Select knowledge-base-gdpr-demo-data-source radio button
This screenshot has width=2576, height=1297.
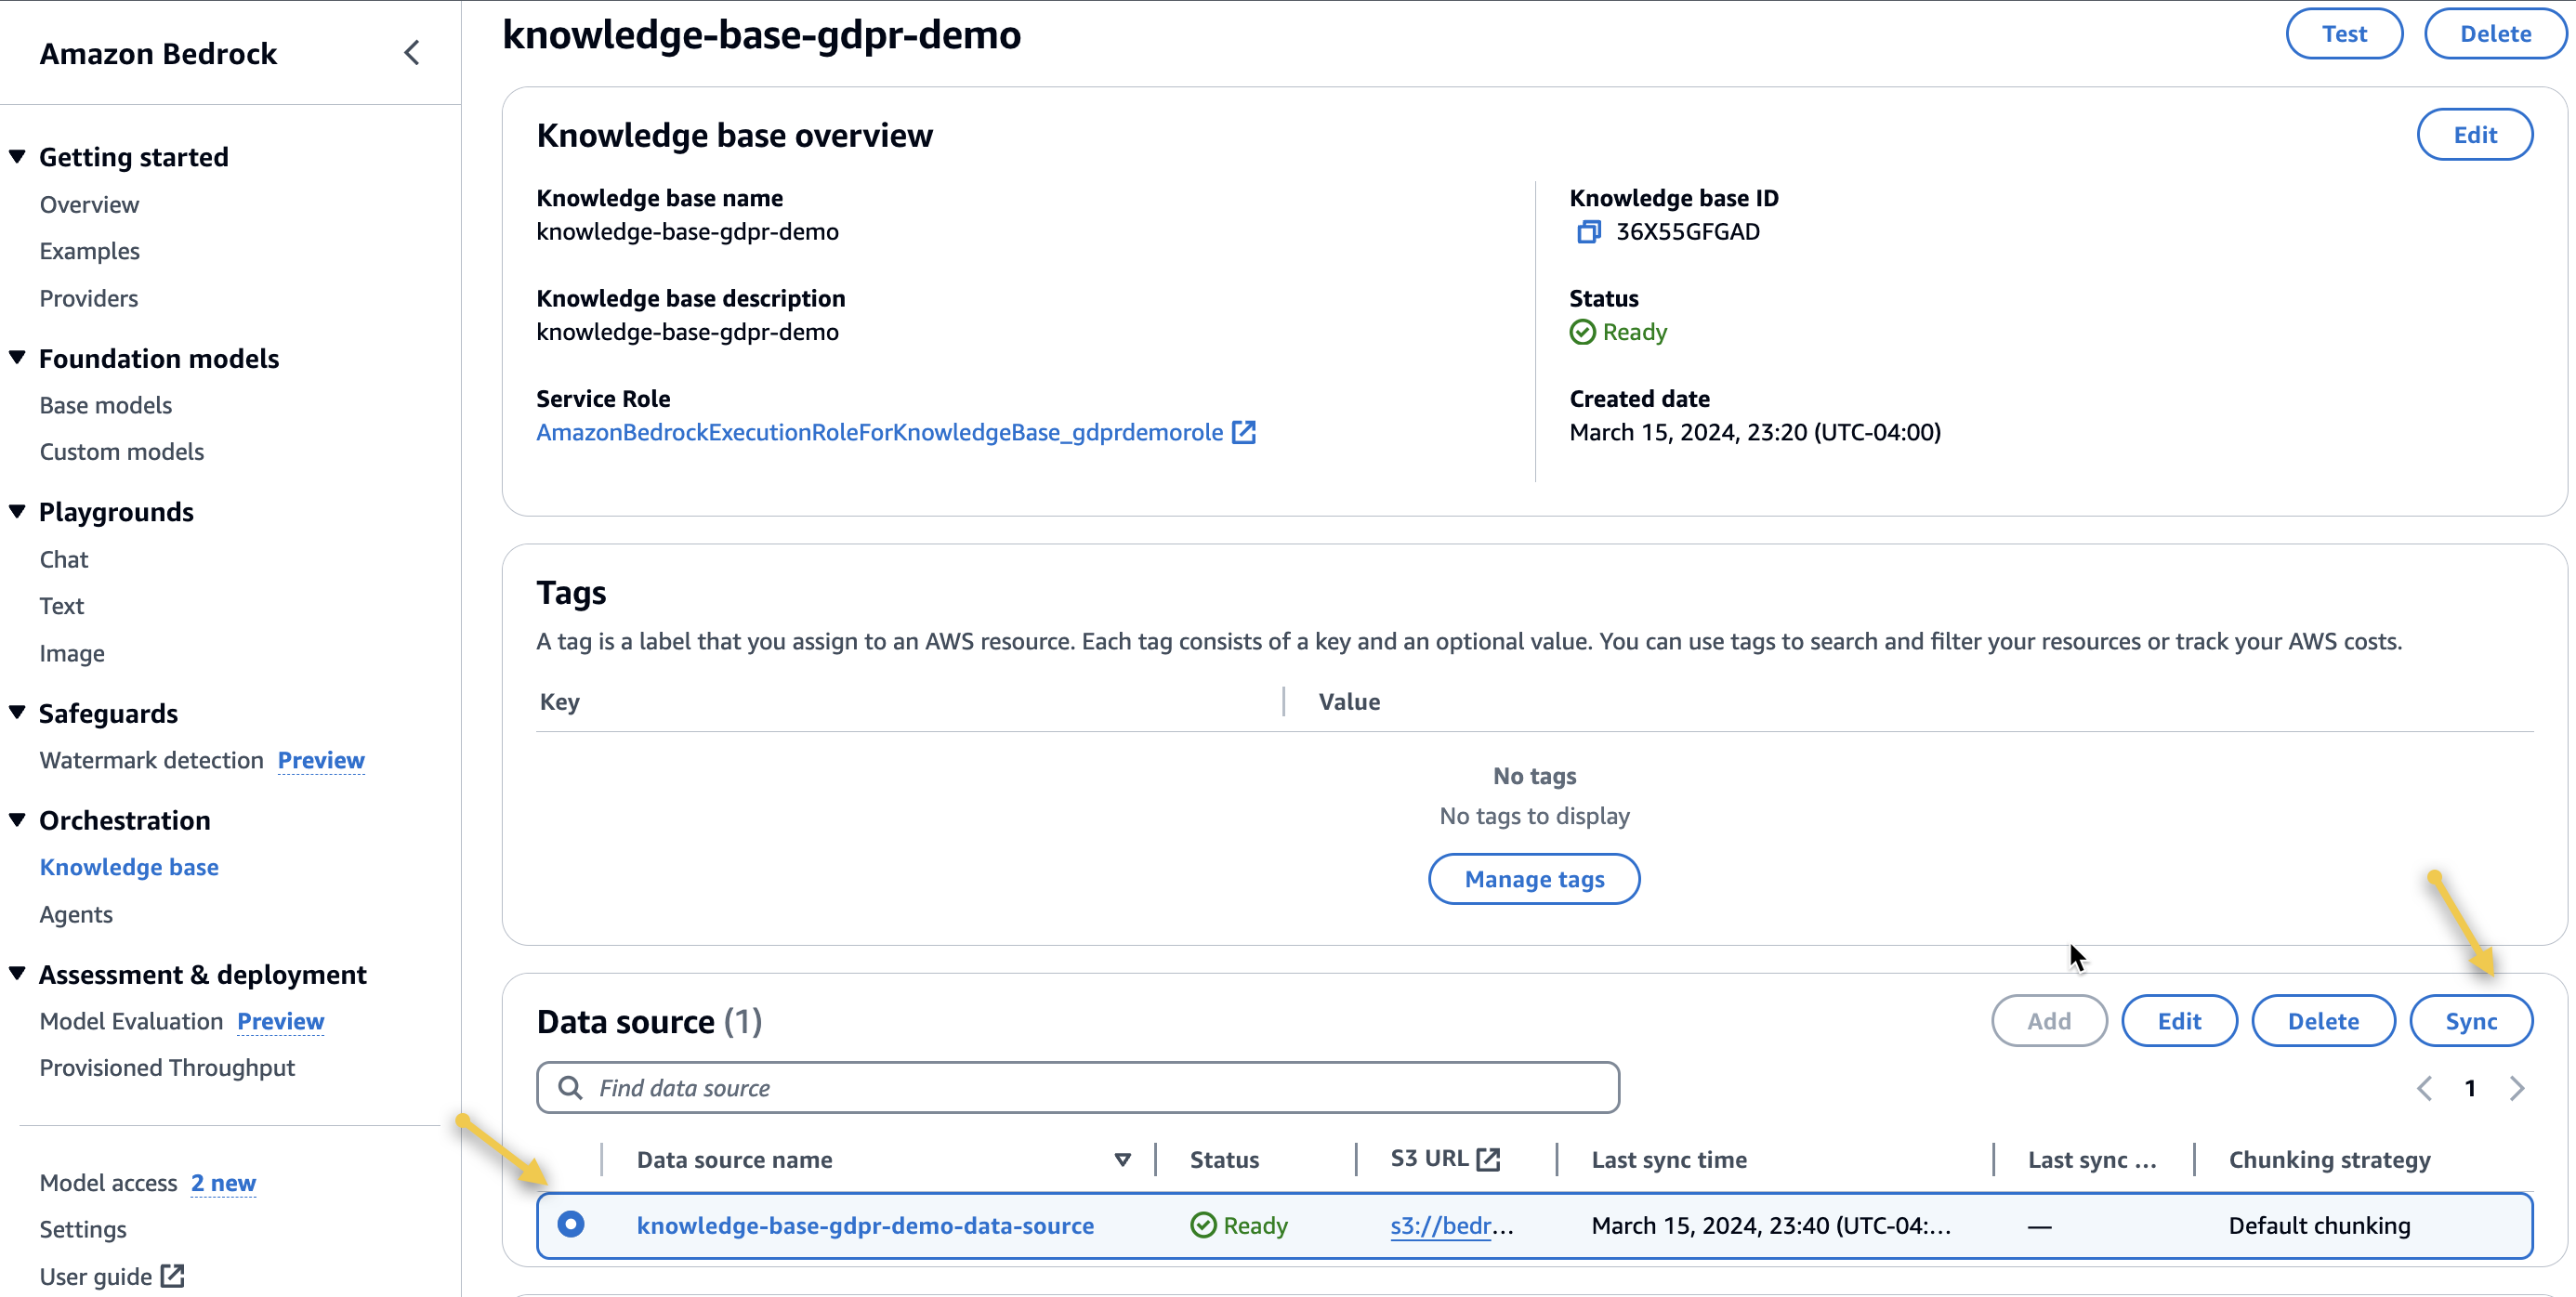[571, 1224]
